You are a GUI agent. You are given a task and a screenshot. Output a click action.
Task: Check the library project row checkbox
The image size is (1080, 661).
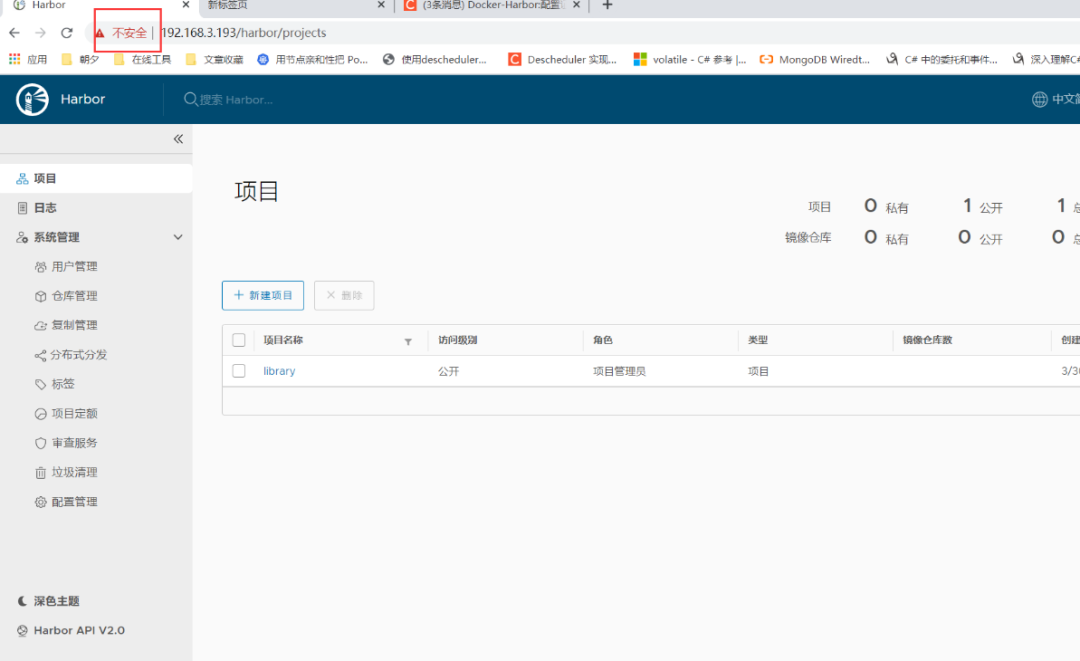coord(239,371)
